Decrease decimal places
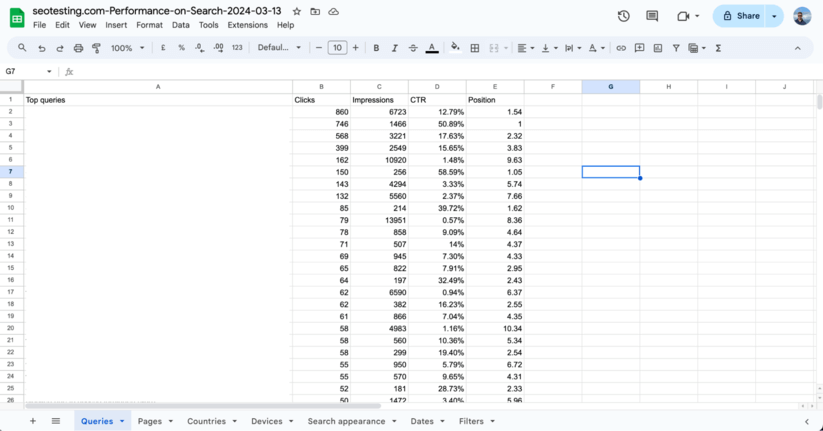This screenshot has height=431, width=823. click(x=199, y=48)
